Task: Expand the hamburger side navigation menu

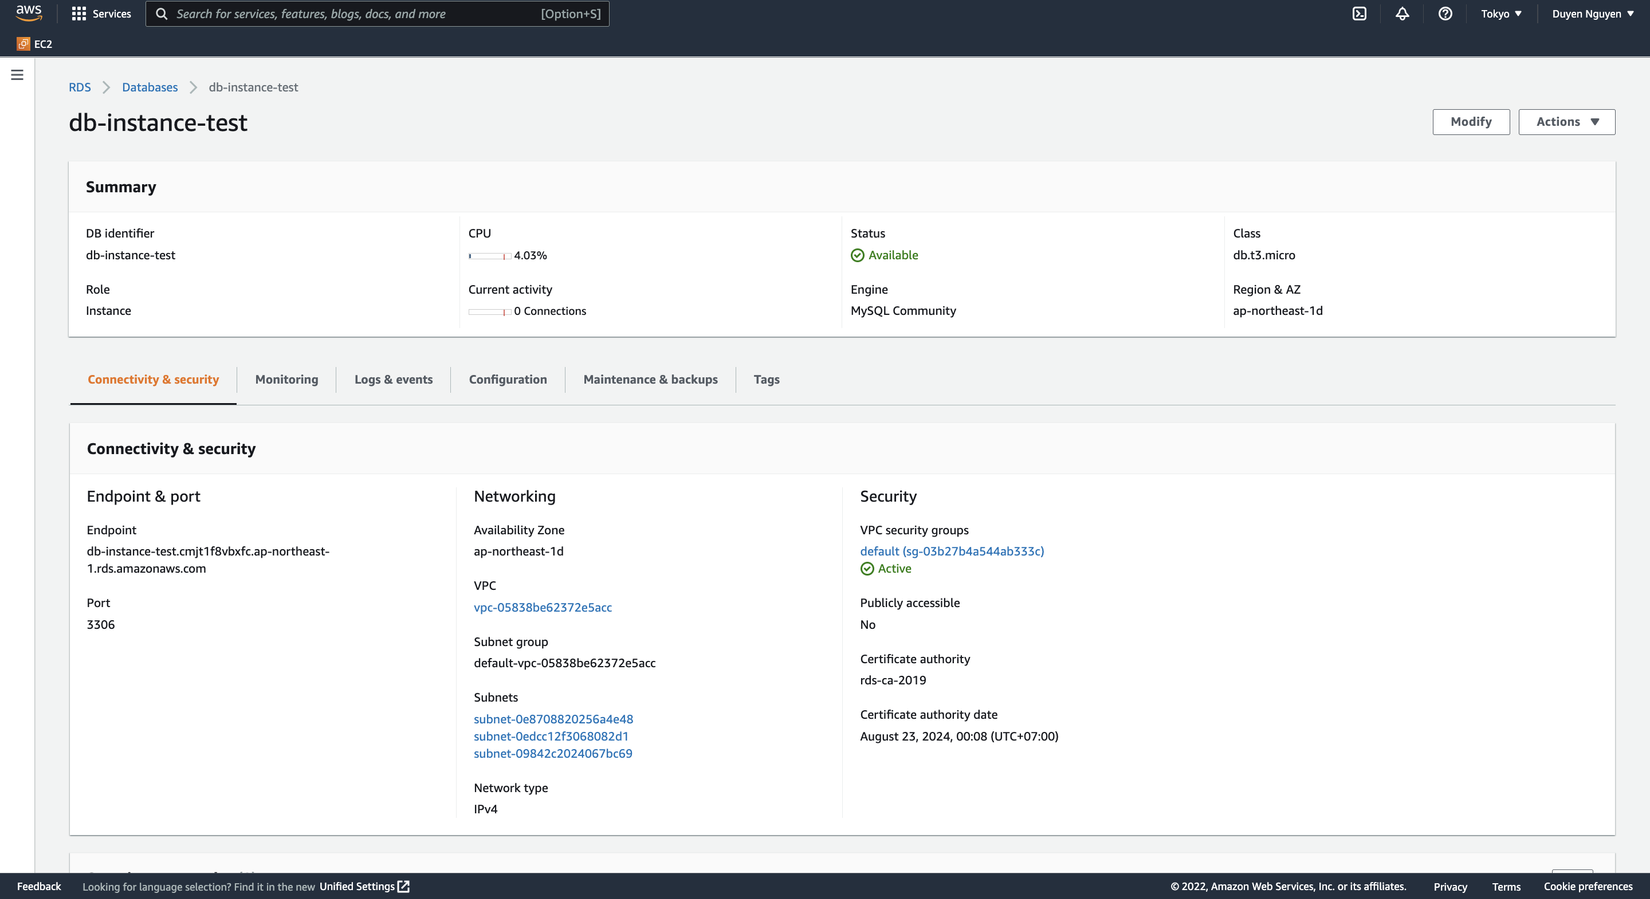Action: 17,75
